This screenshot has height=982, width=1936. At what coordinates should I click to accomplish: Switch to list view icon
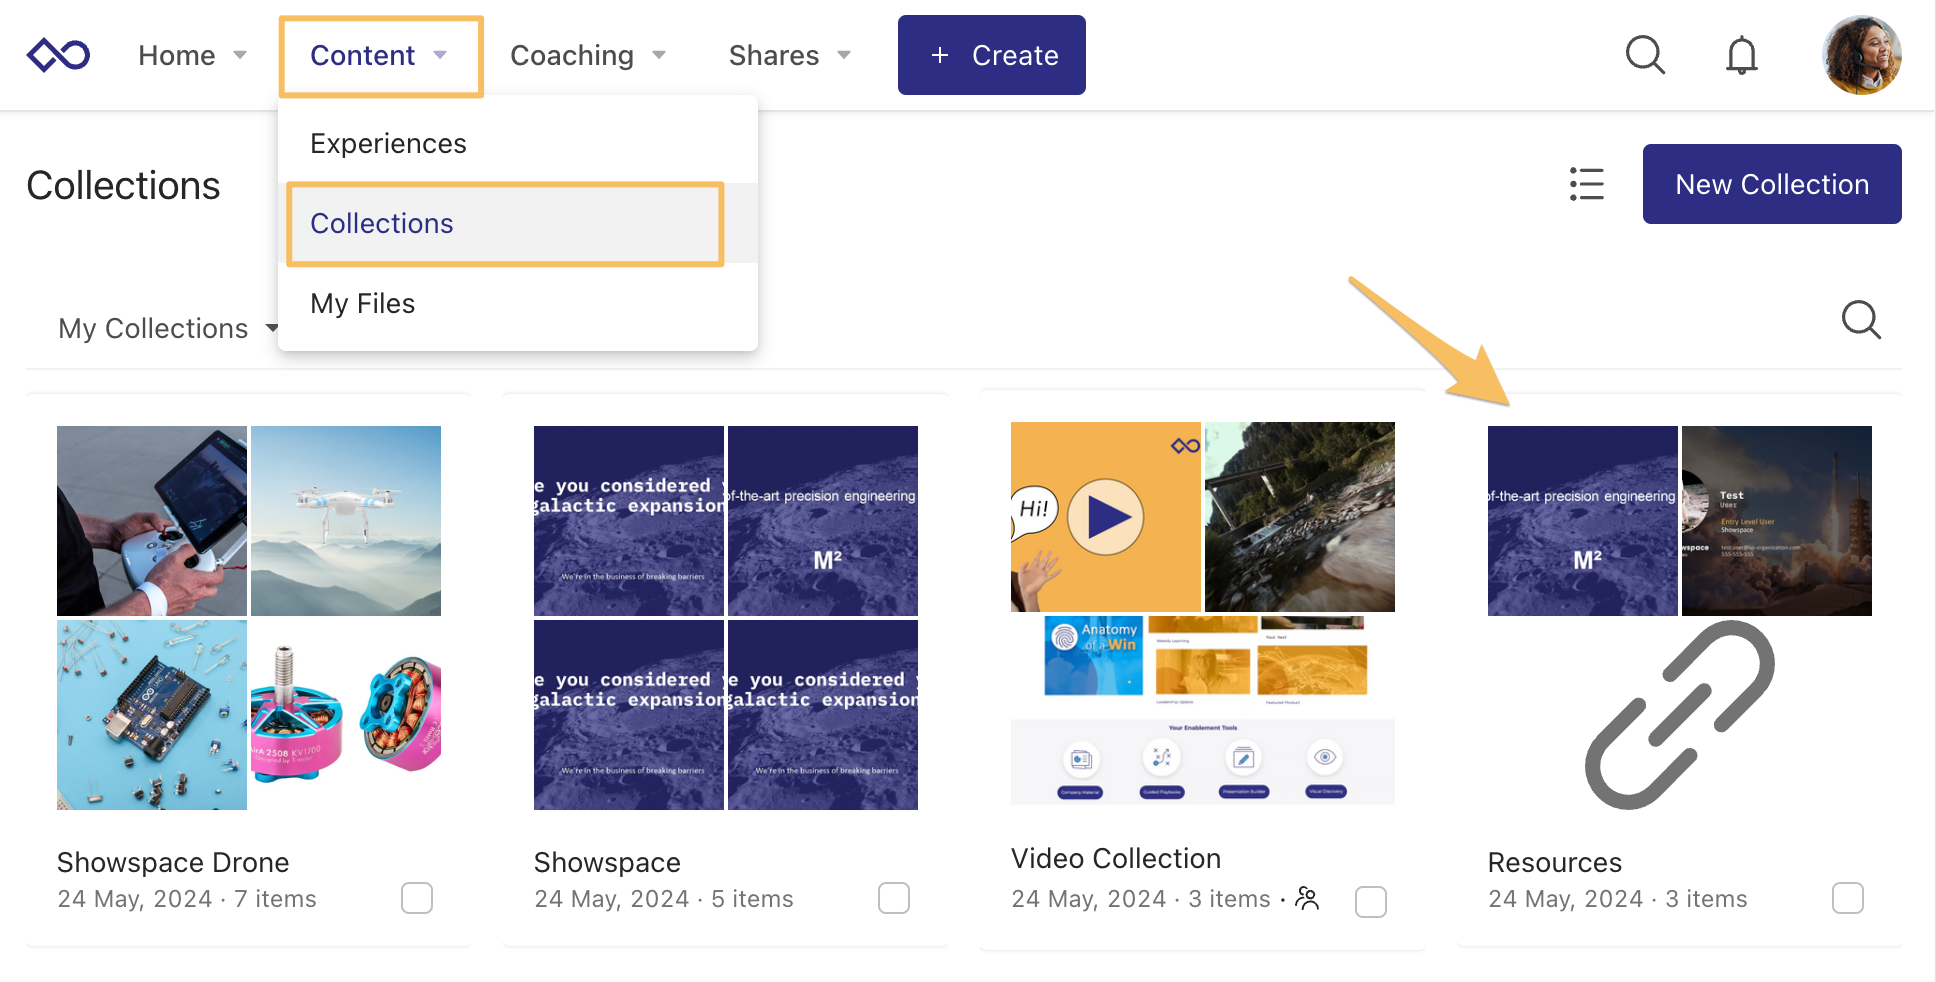click(x=1586, y=184)
